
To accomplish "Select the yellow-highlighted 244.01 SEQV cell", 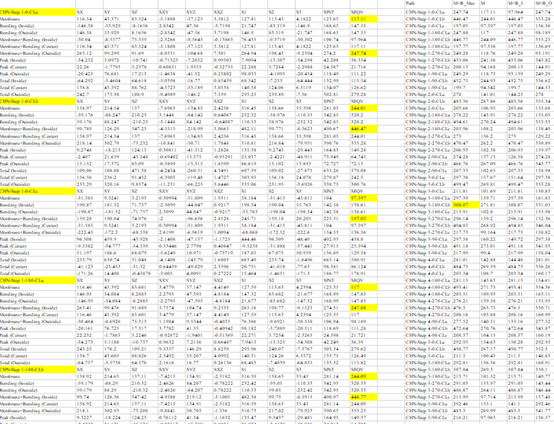I will point(364,108).
